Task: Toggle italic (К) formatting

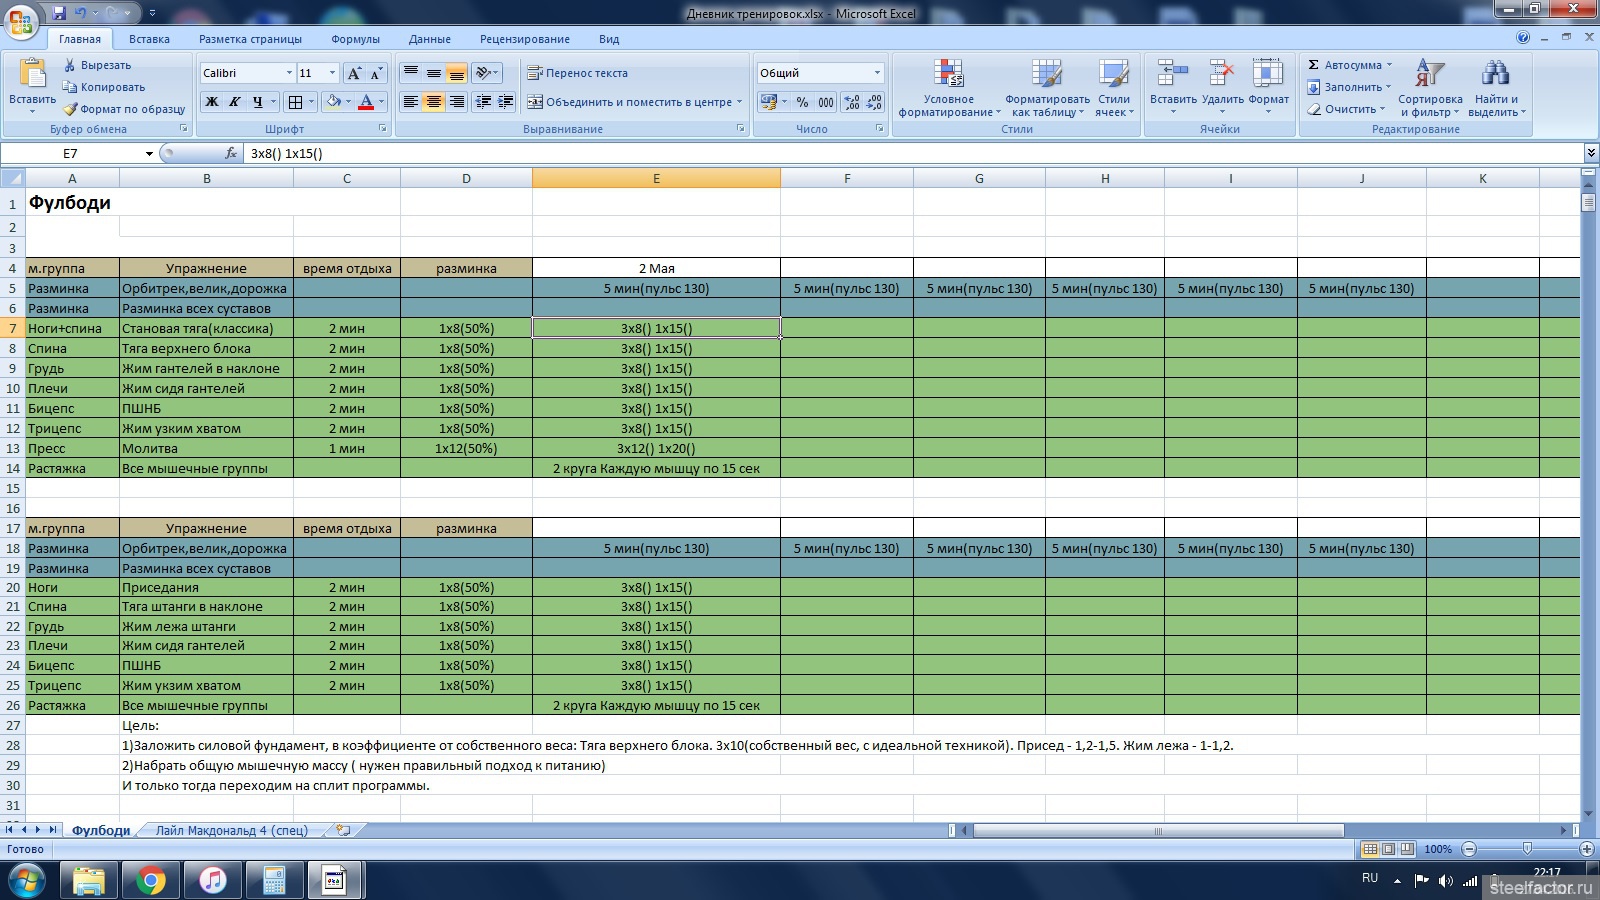Action: click(x=234, y=102)
